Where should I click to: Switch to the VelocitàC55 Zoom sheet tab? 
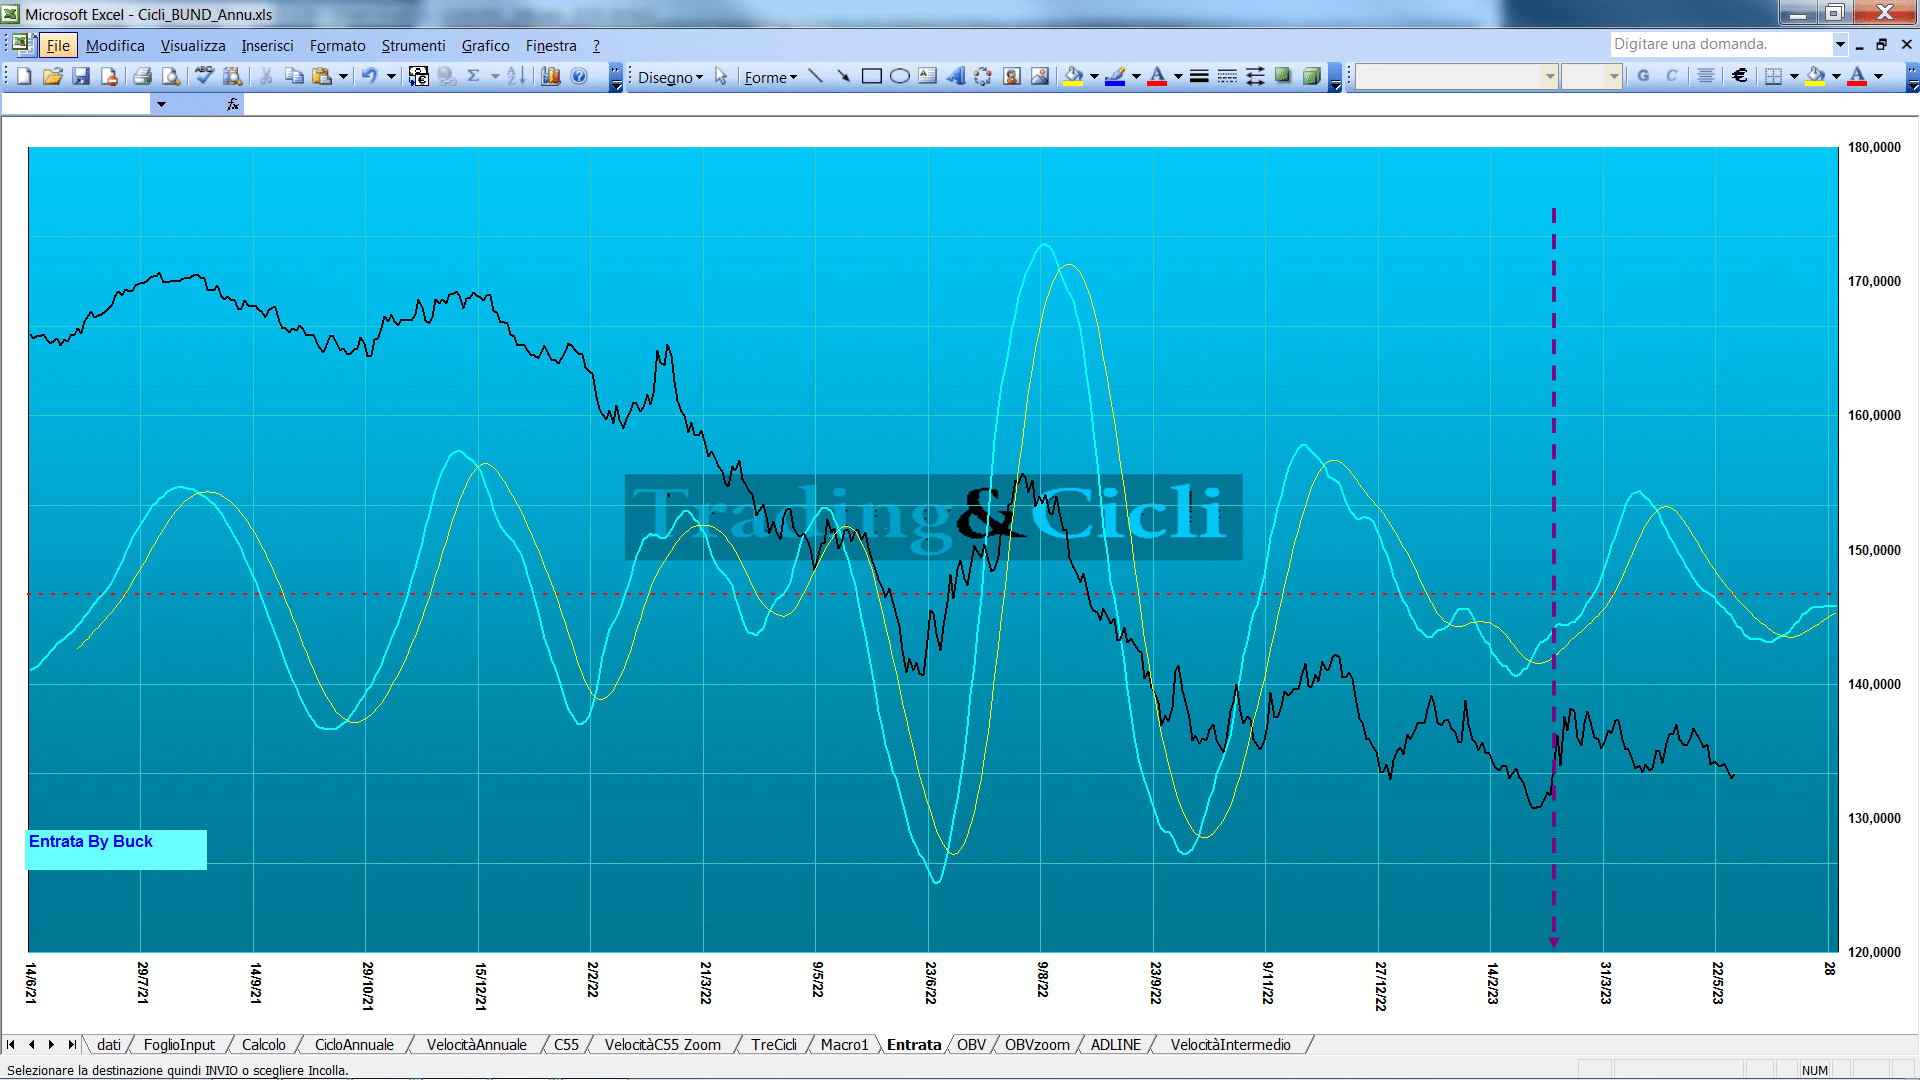tap(662, 1045)
